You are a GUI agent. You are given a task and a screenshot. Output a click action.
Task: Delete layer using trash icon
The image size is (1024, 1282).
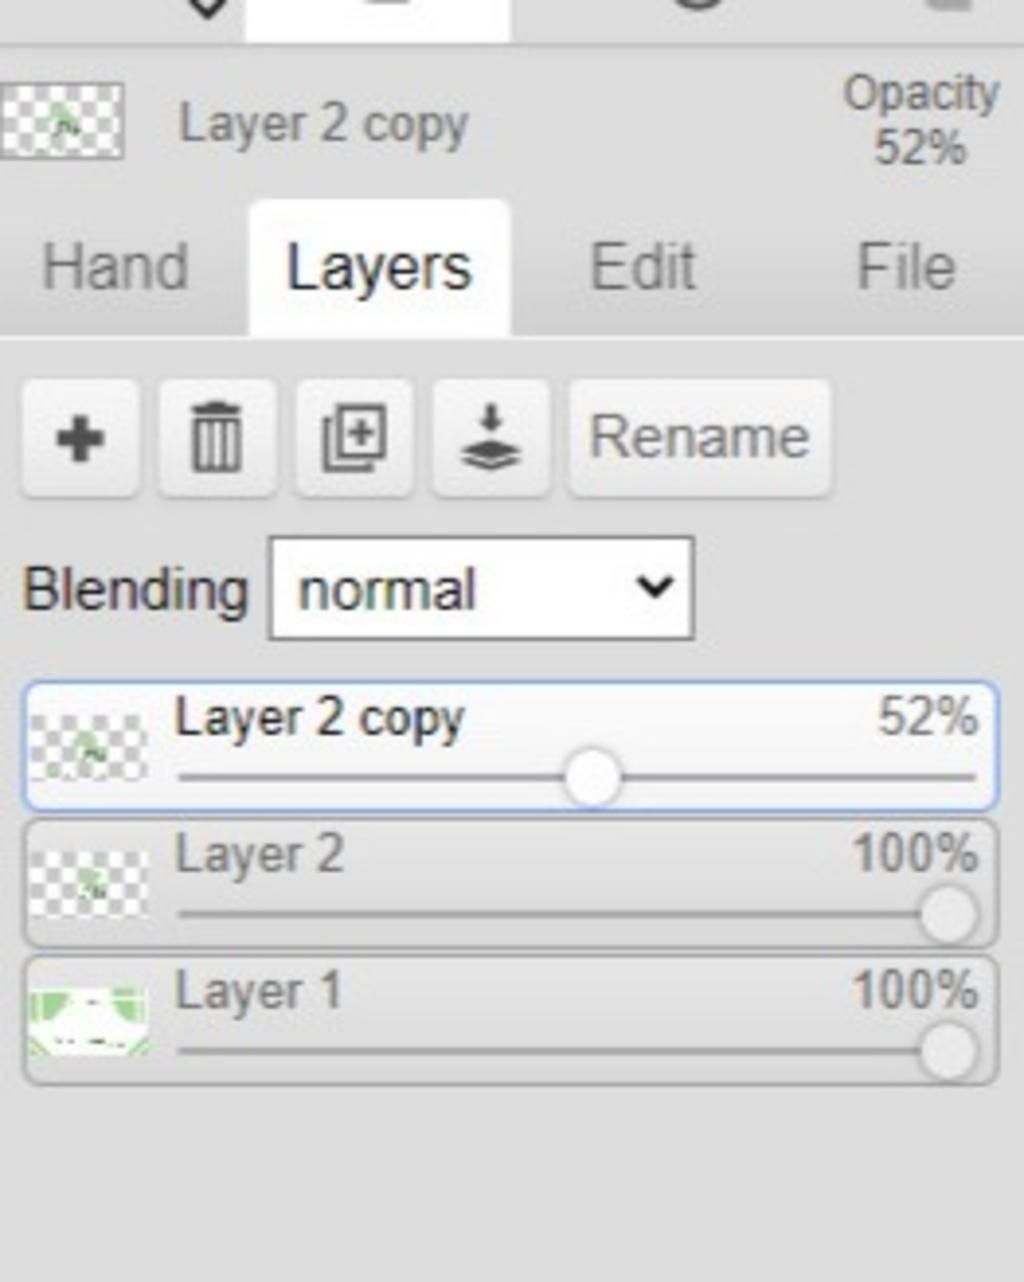click(x=217, y=438)
